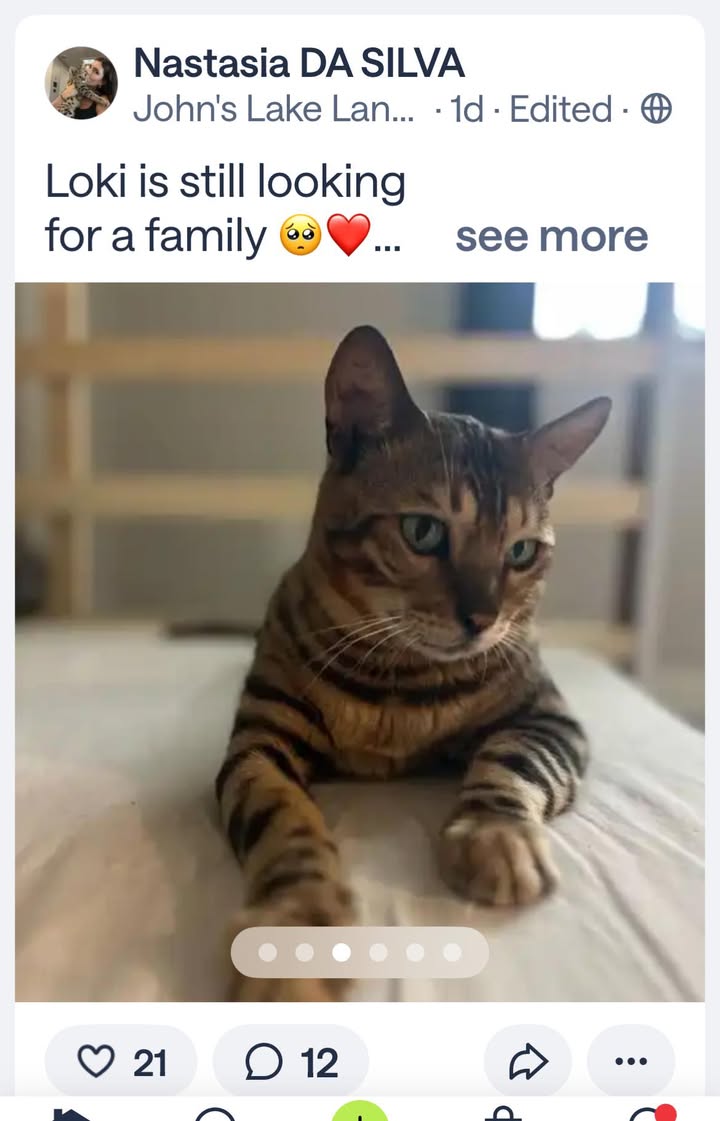Viewport: 720px width, 1121px height.
Task: Select the second photo indicator dot
Action: (x=305, y=952)
